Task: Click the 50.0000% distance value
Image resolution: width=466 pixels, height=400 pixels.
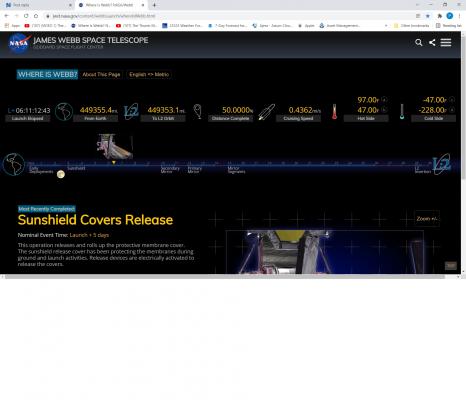Action: (237, 110)
